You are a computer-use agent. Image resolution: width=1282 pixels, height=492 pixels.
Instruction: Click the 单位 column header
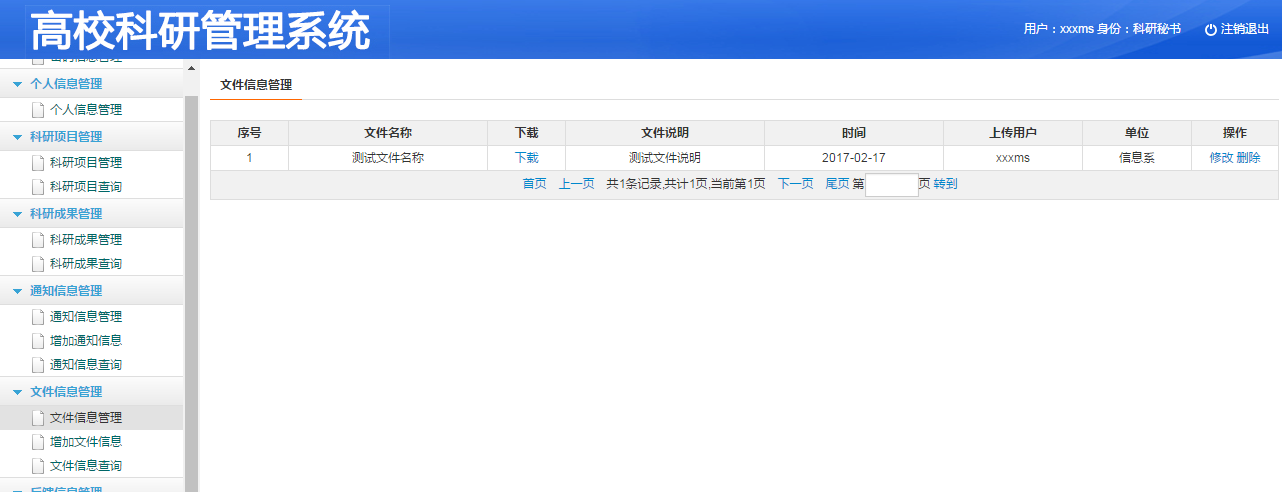[1137, 133]
